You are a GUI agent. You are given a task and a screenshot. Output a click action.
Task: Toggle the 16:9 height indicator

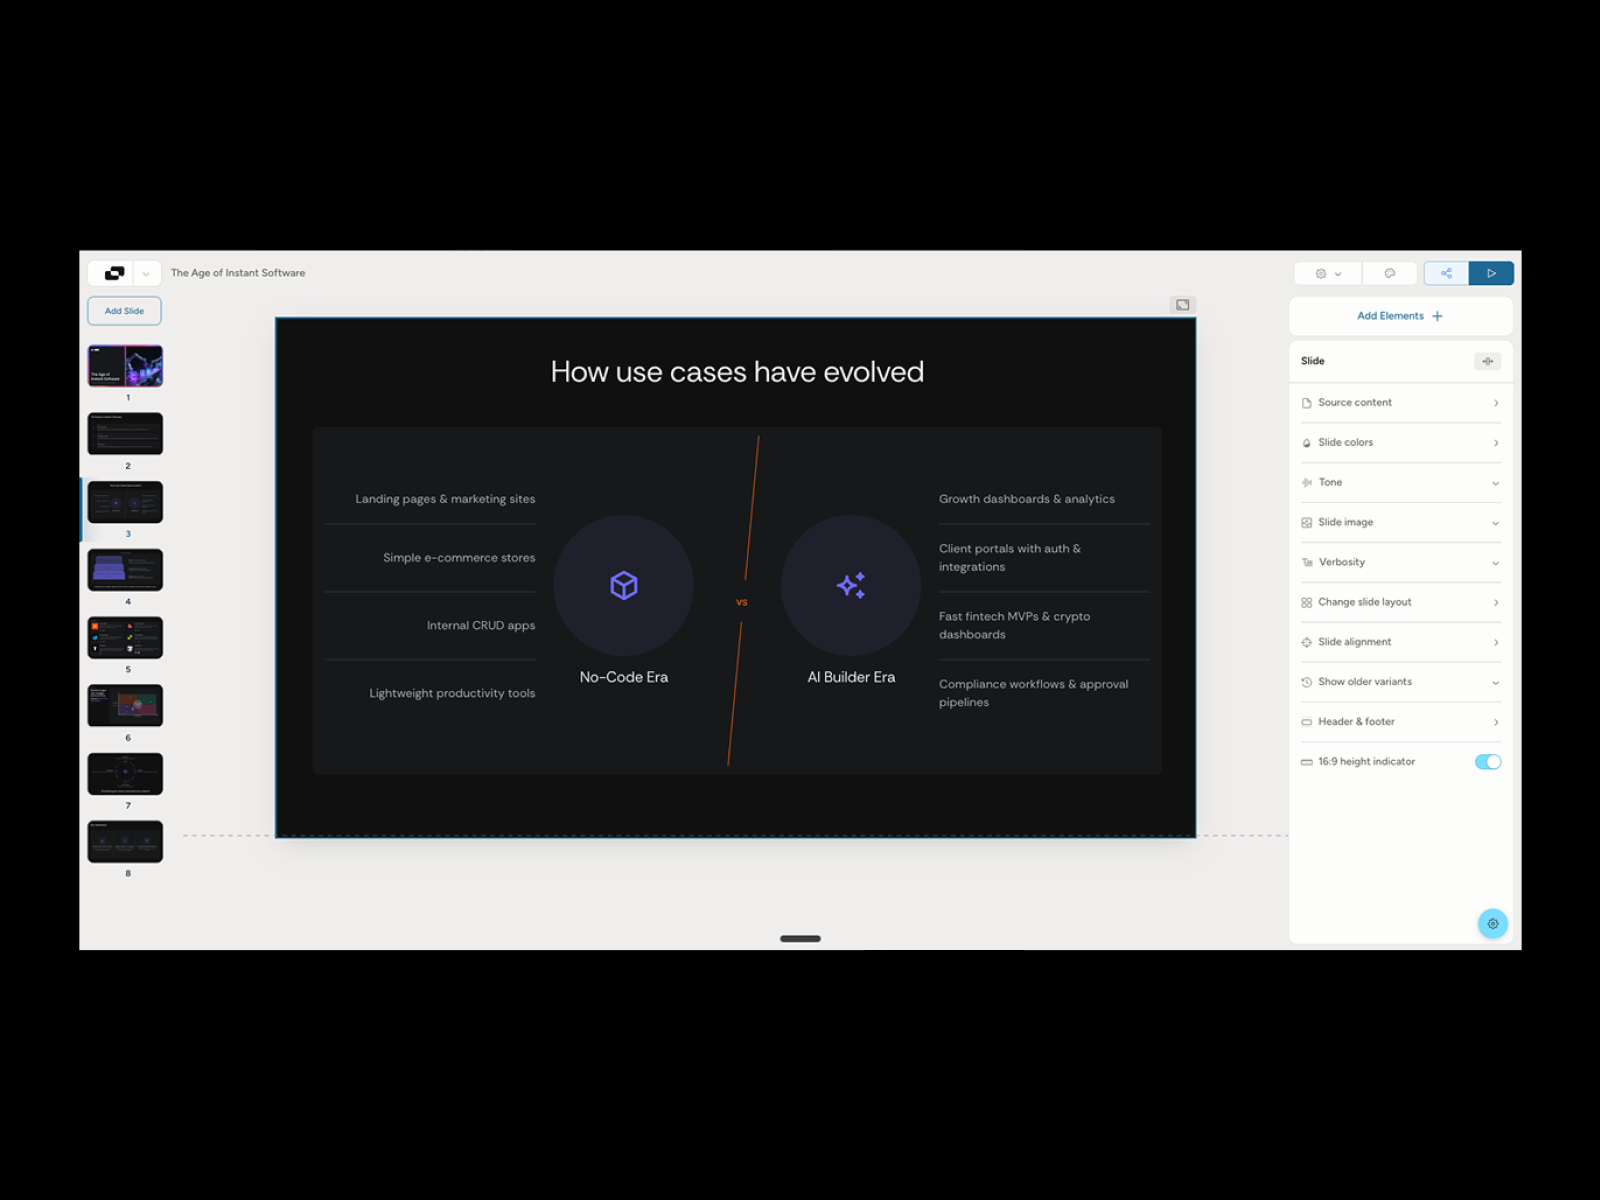(1488, 761)
